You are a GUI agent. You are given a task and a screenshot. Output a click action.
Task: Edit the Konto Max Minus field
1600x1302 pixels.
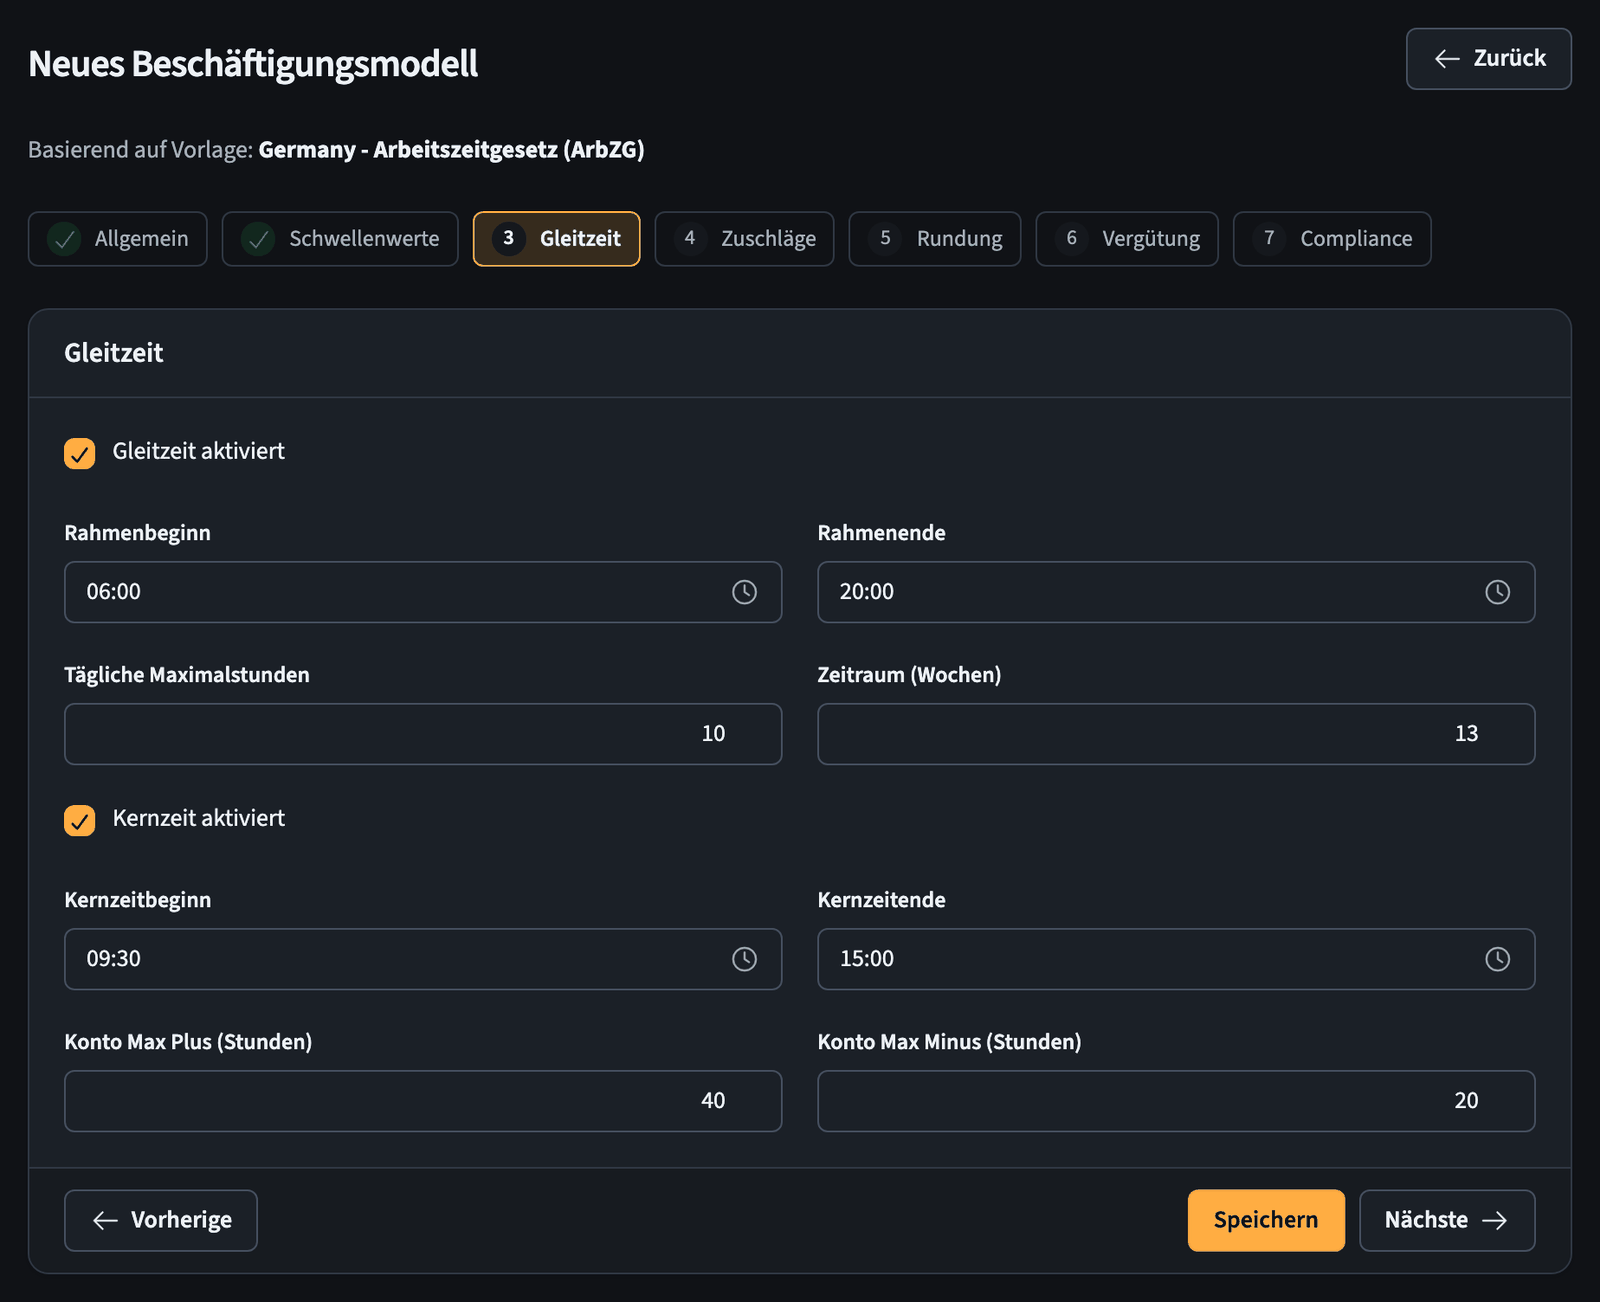coord(1176,1101)
